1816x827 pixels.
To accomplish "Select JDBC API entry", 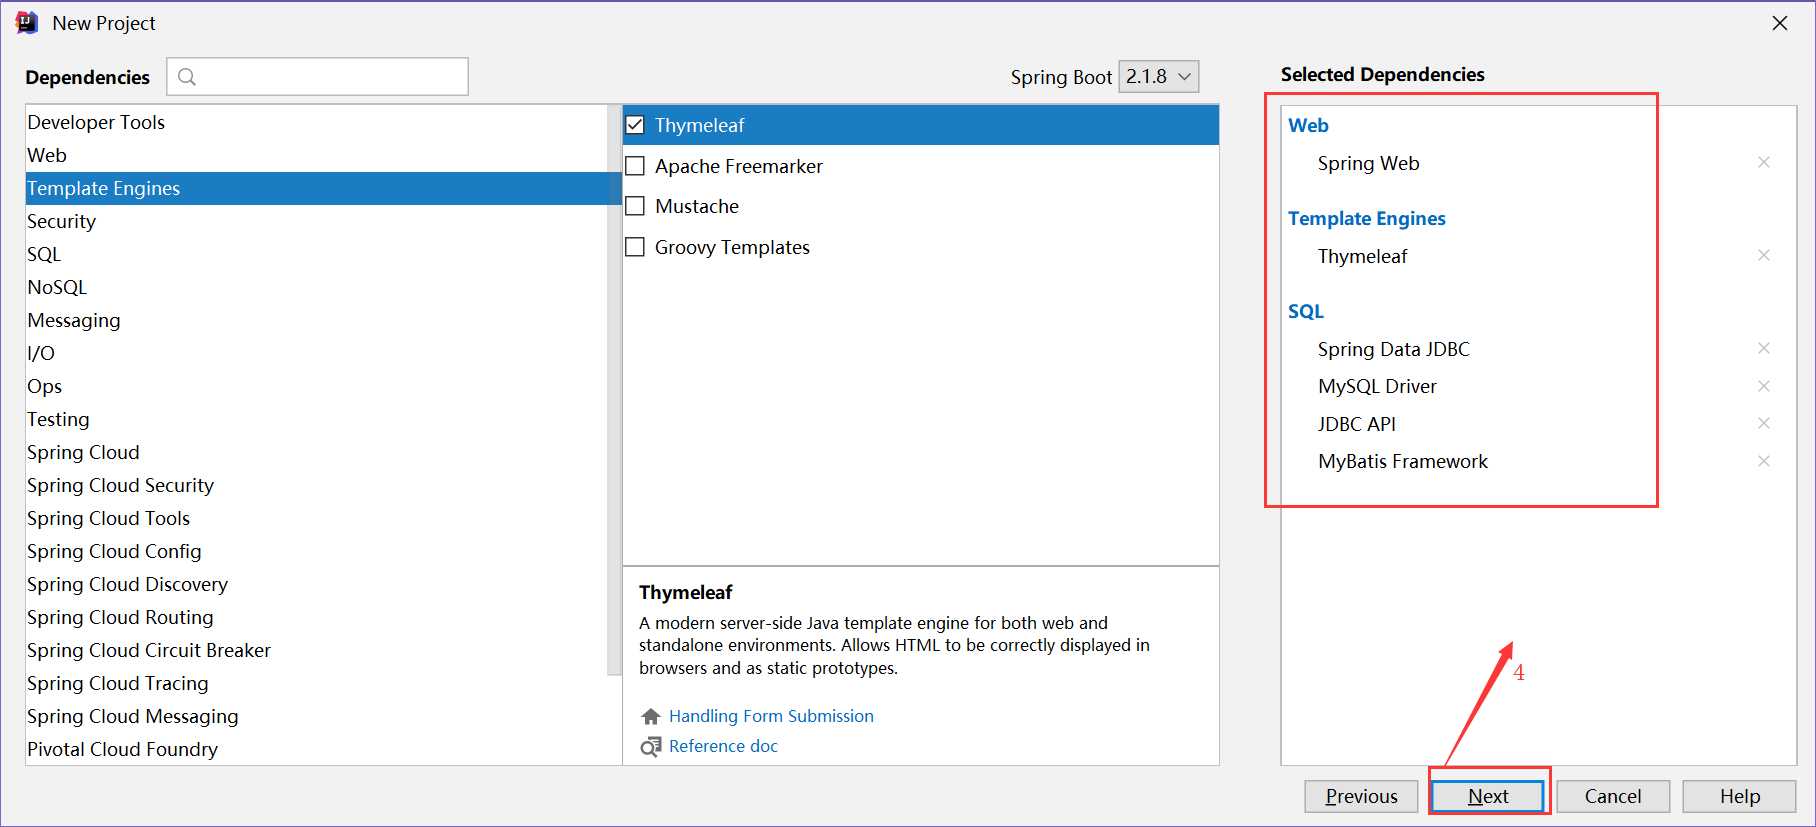I will coord(1357,424).
